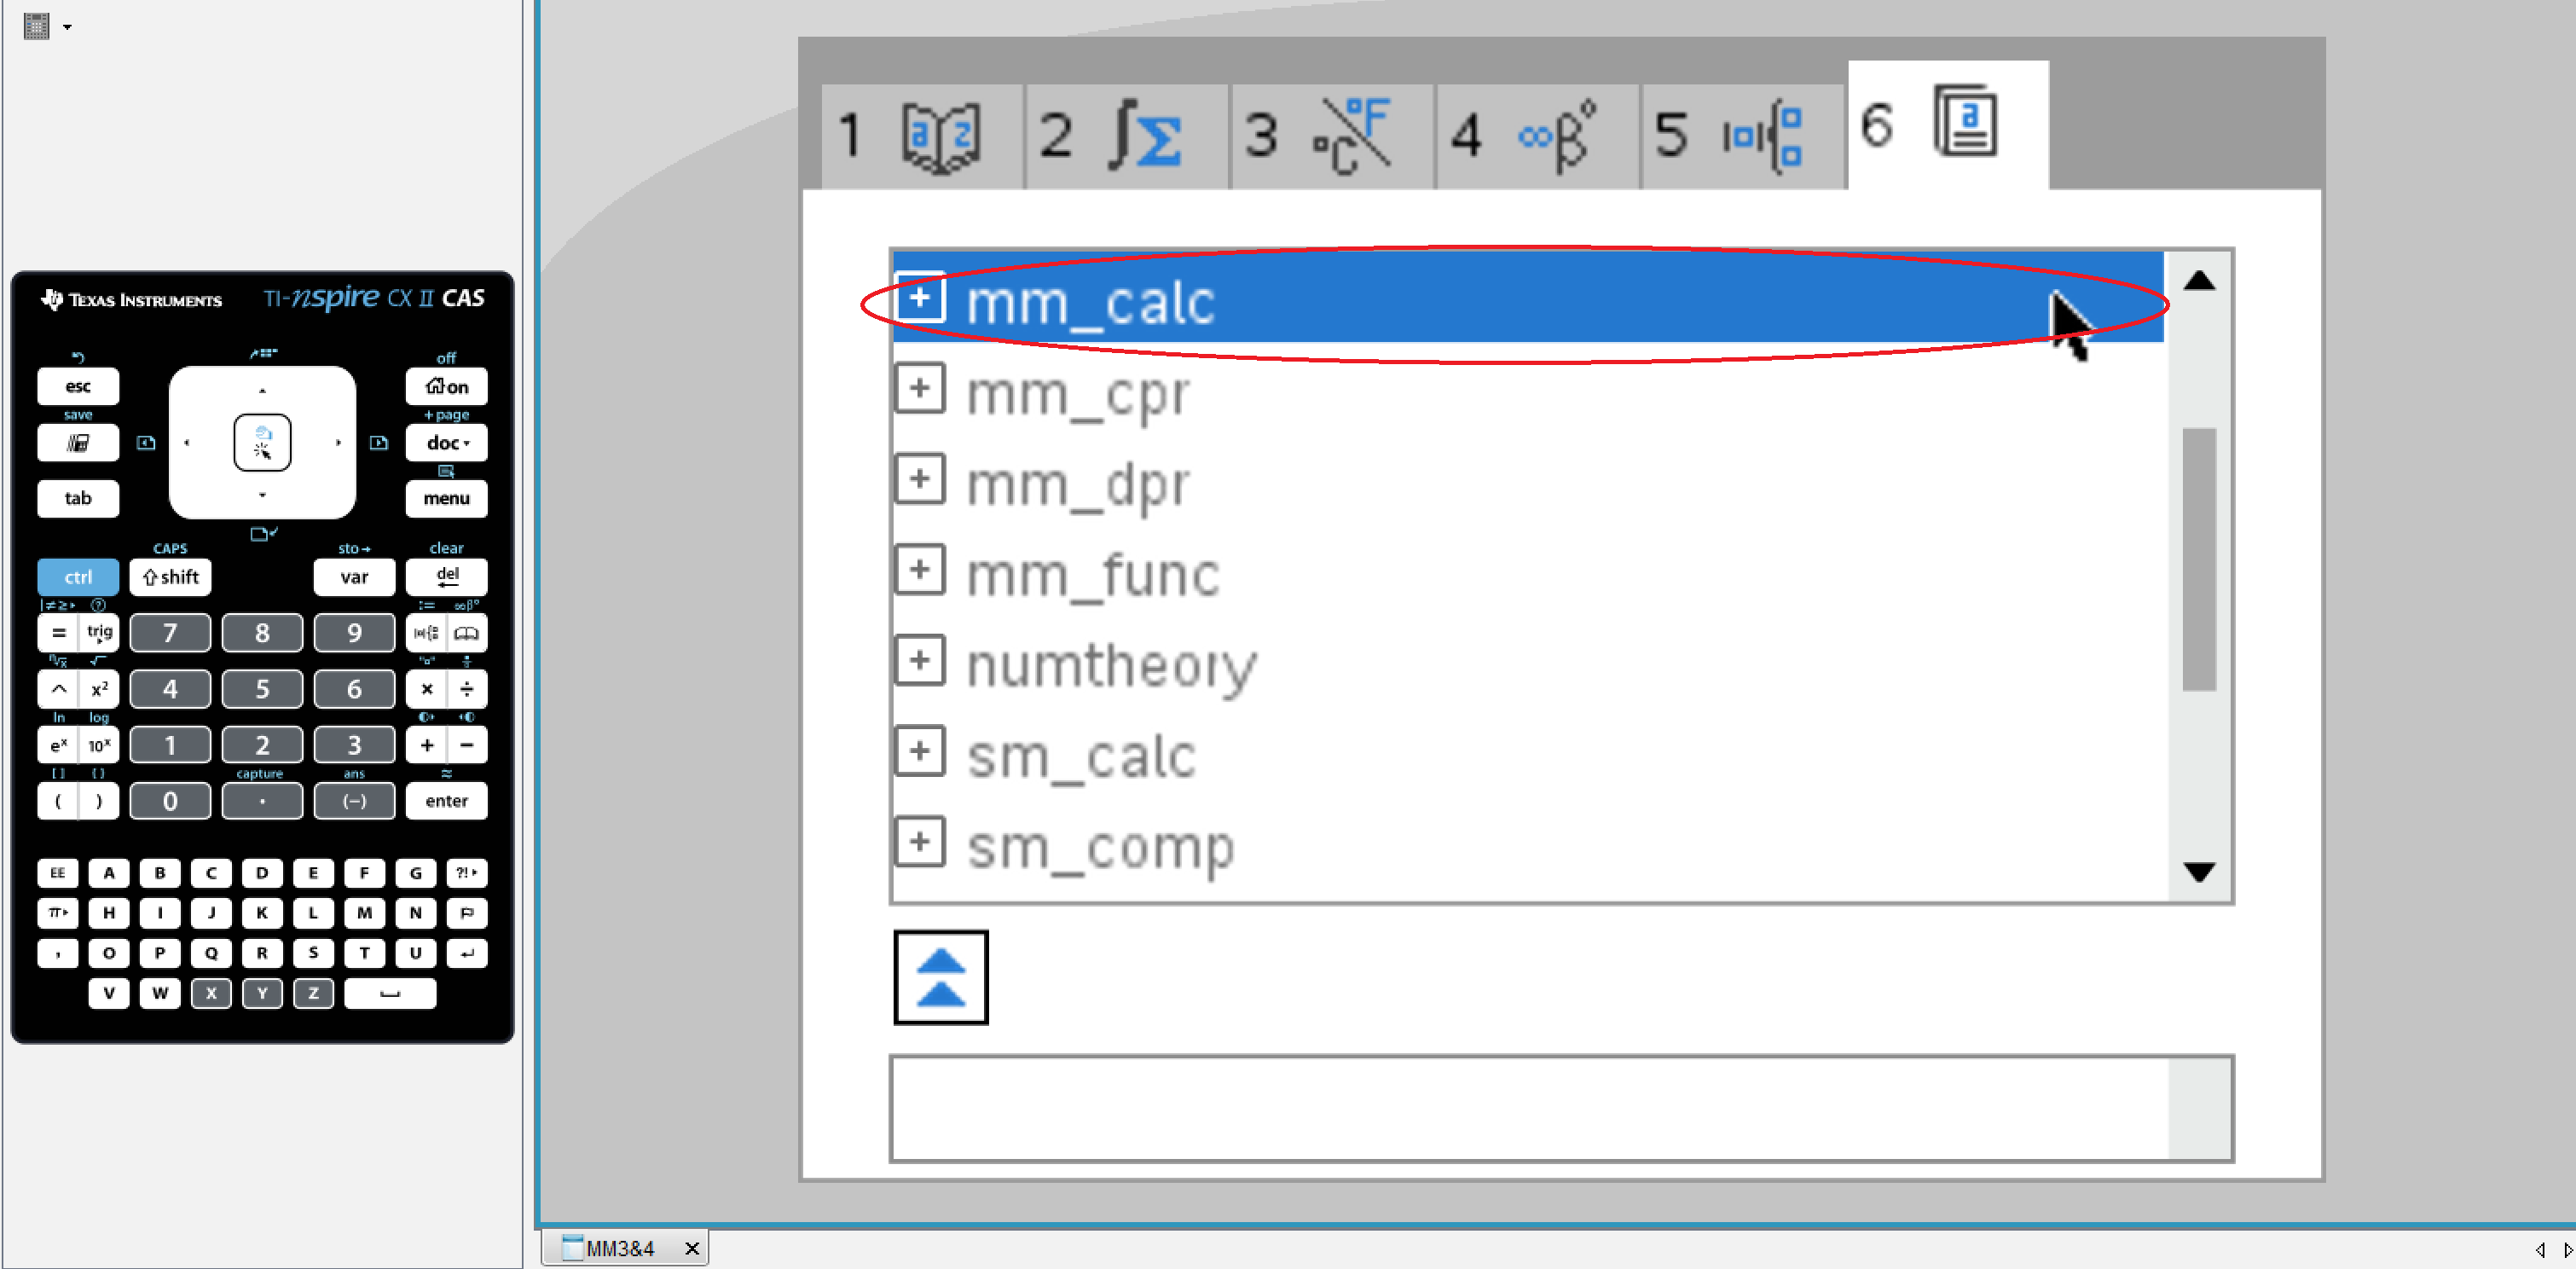Viewport: 2576px width, 1269px height.
Task: Click the 10 to the x key
Action: pyautogui.click(x=99, y=745)
